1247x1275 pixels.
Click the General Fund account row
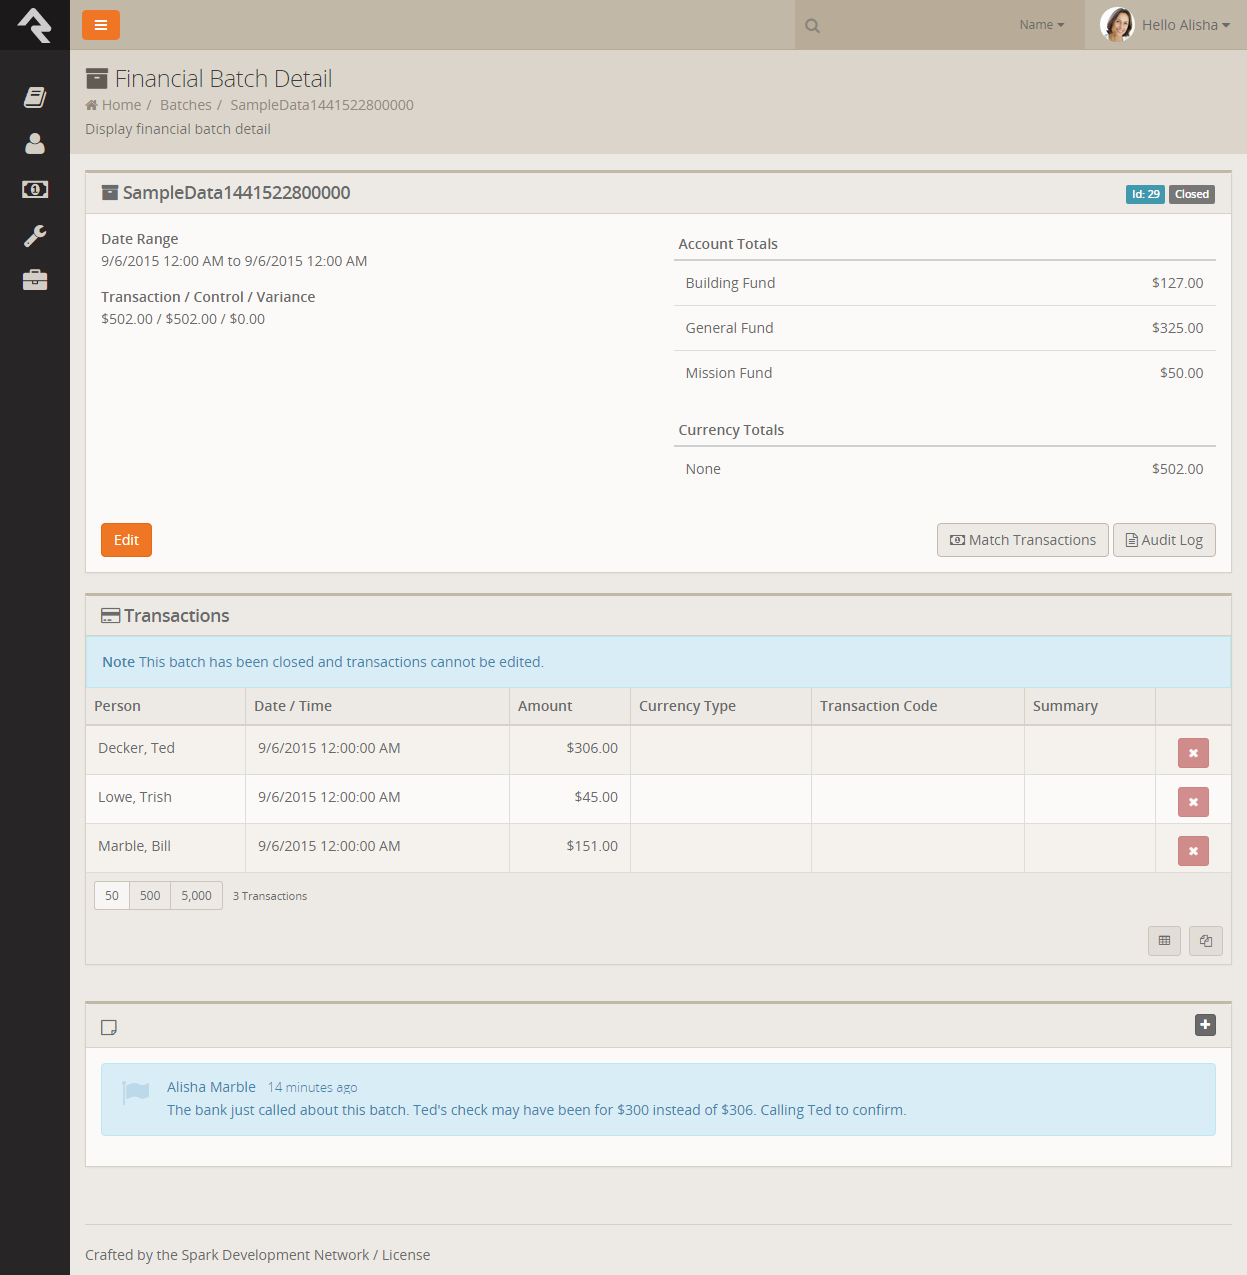click(945, 328)
